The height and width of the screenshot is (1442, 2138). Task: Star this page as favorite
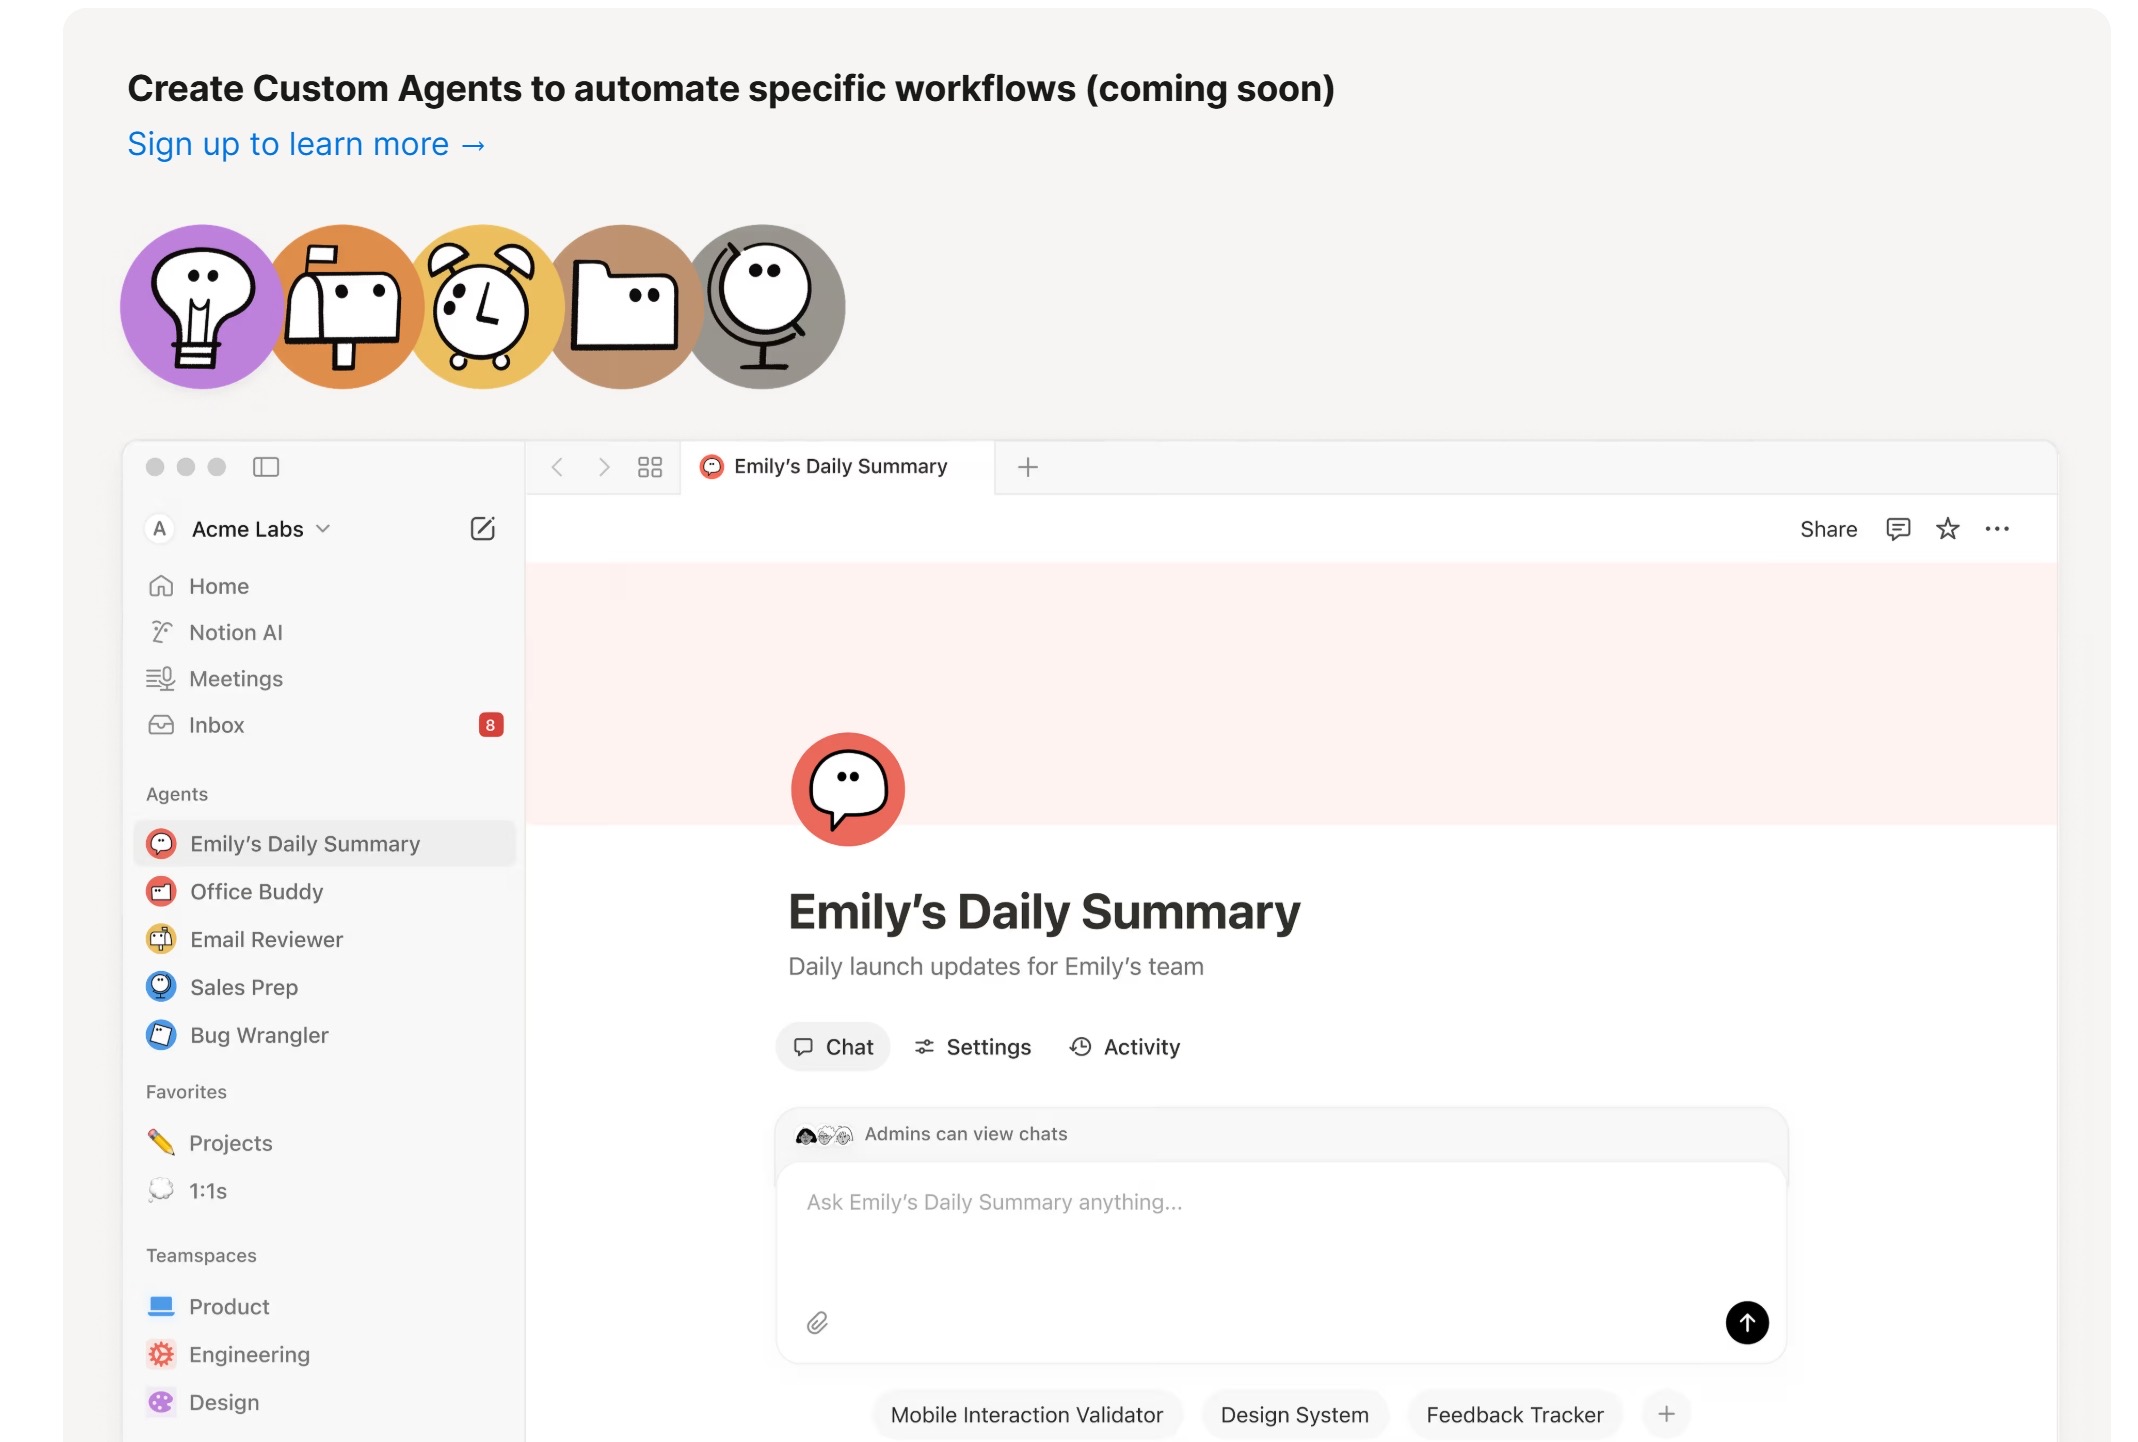pos(1947,529)
